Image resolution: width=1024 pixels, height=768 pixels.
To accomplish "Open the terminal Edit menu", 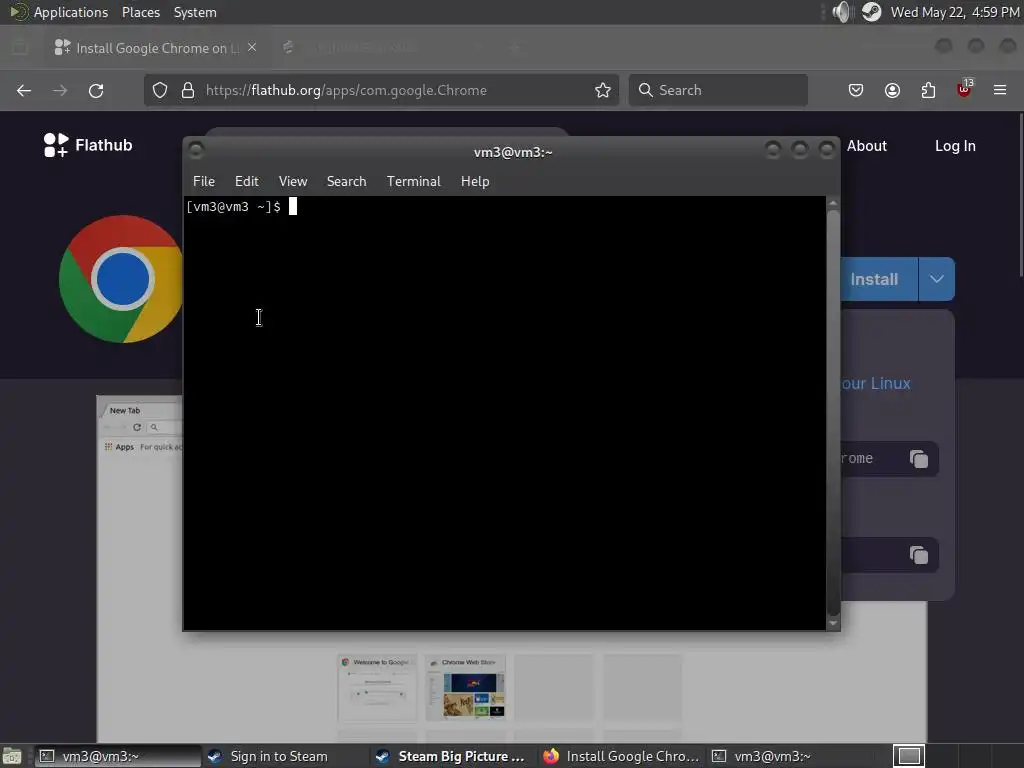I will click(247, 182).
